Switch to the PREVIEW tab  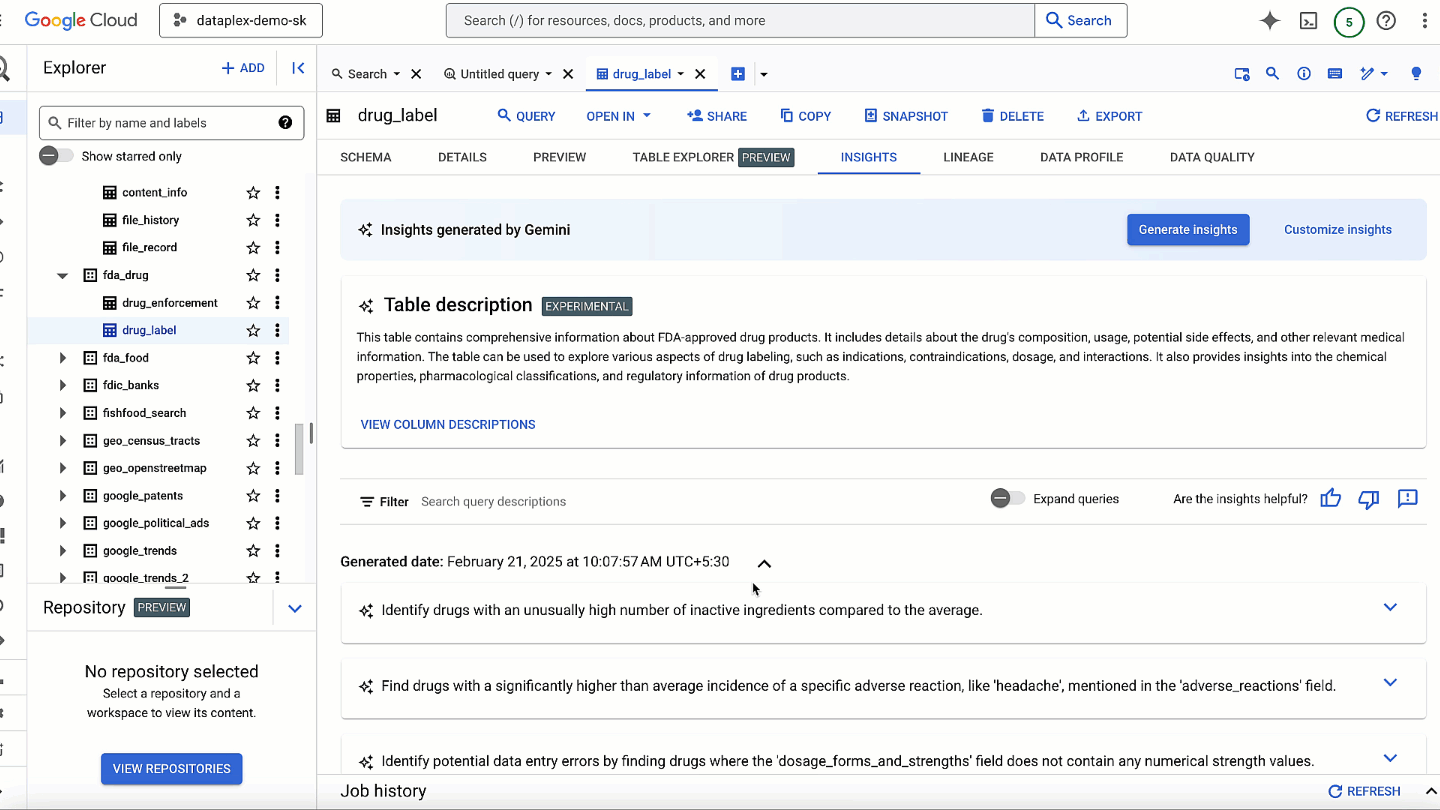[x=560, y=157]
